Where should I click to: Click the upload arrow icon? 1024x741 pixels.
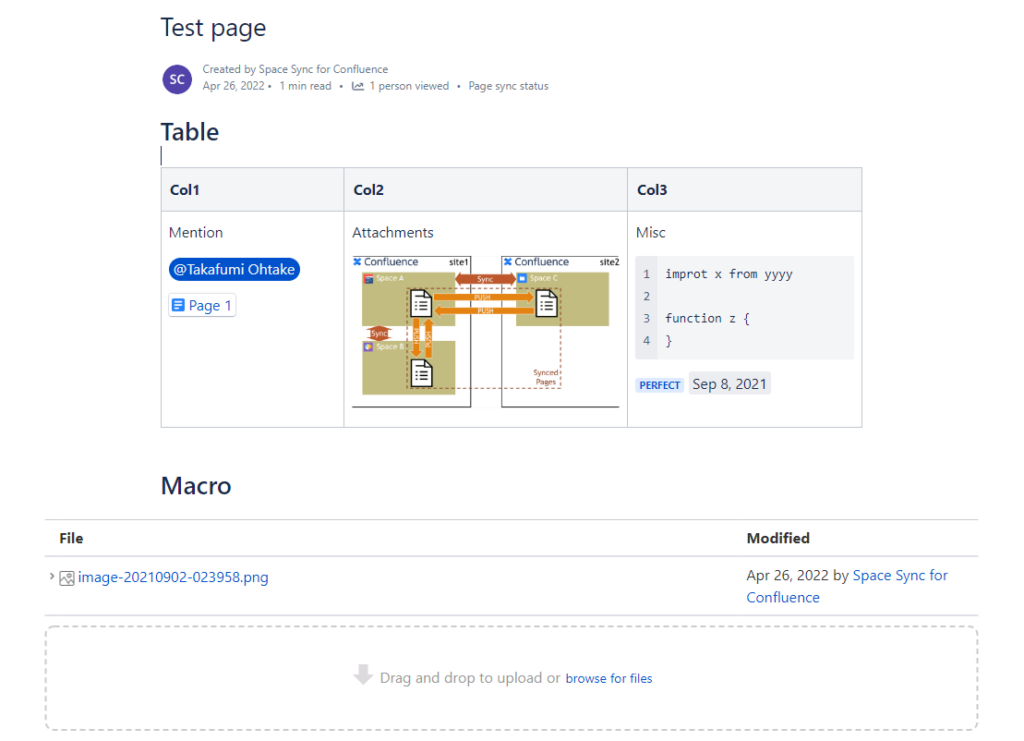(362, 675)
